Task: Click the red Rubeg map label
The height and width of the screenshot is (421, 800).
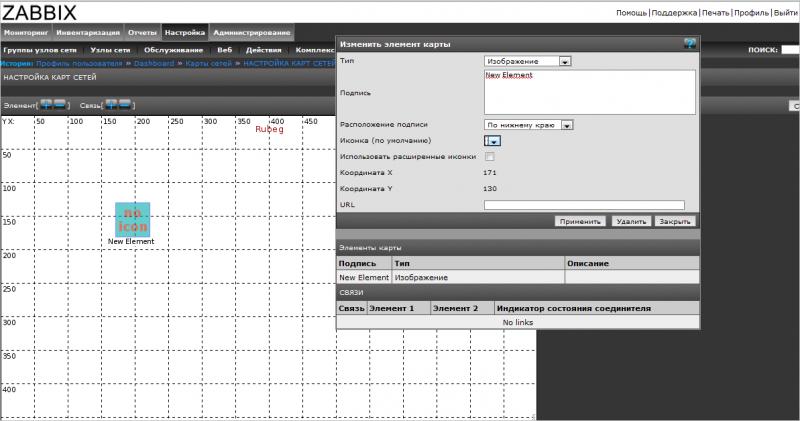Action: click(x=269, y=129)
